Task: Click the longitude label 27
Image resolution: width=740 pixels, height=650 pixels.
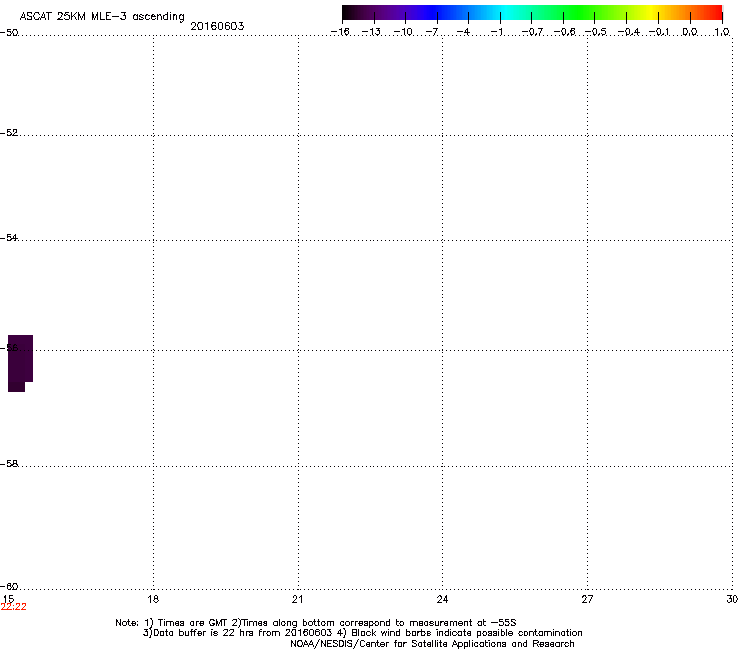Action: pos(587,599)
